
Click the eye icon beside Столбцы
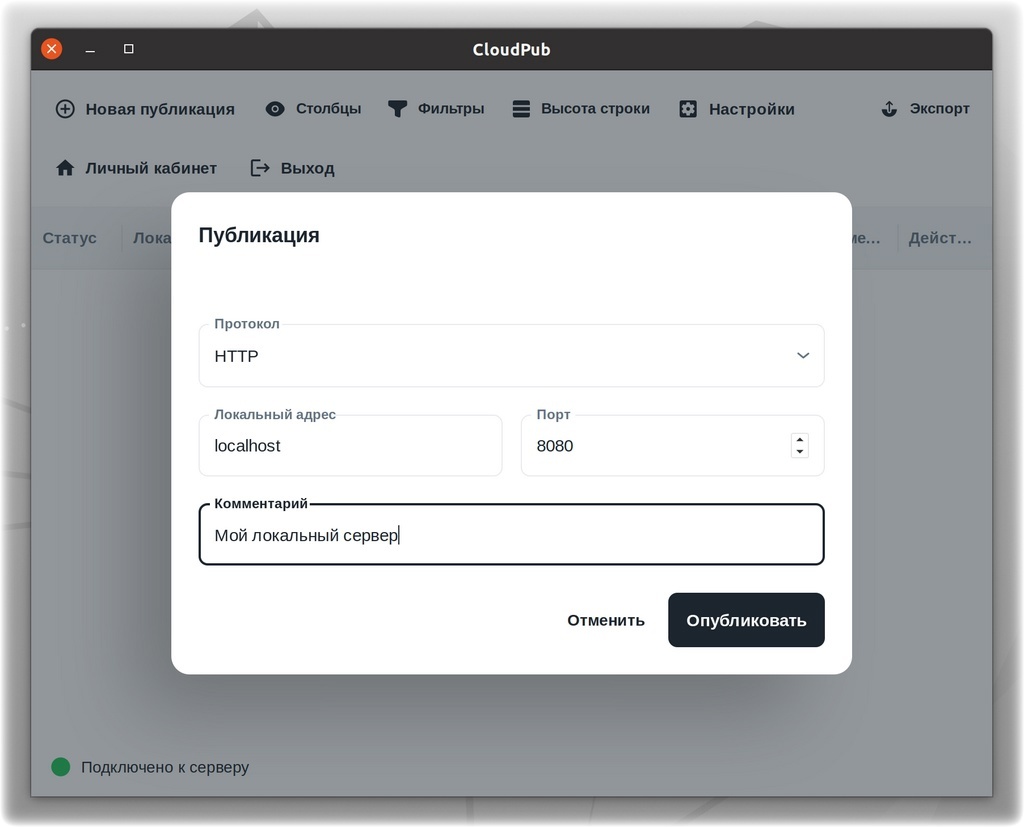point(275,109)
